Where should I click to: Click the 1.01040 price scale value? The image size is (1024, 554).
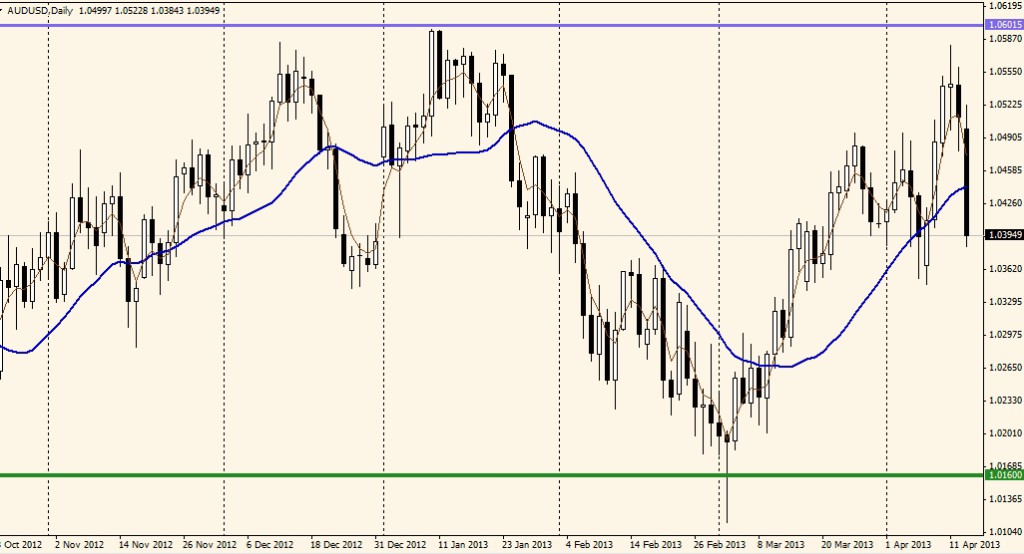click(x=1003, y=531)
